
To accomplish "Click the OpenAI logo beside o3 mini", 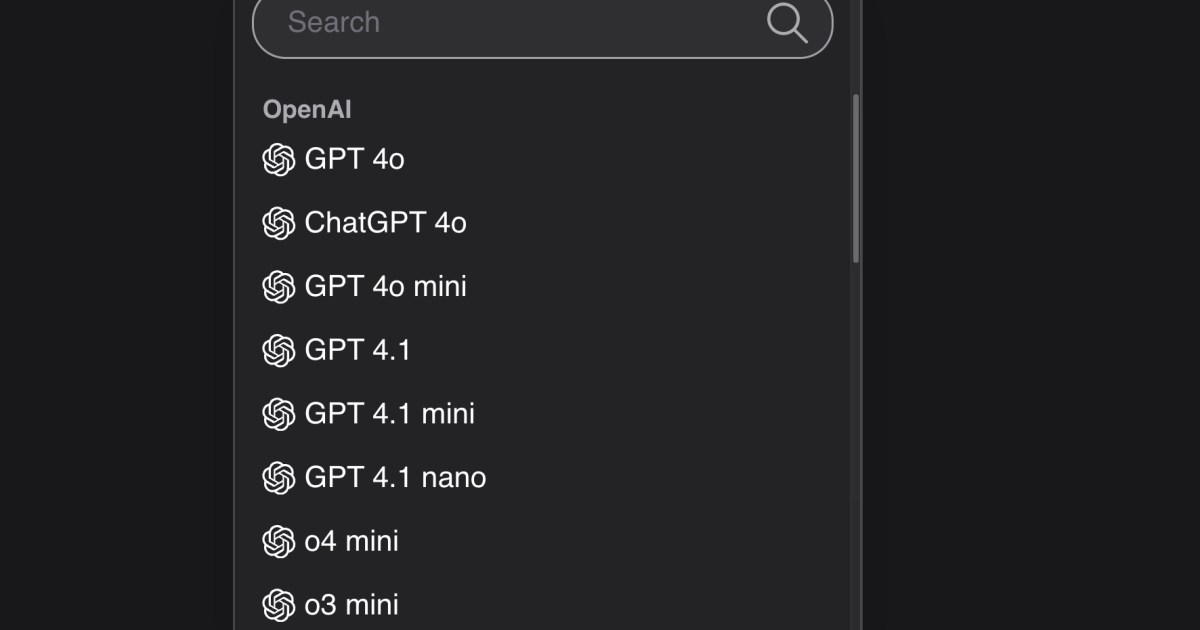I will click(278, 605).
